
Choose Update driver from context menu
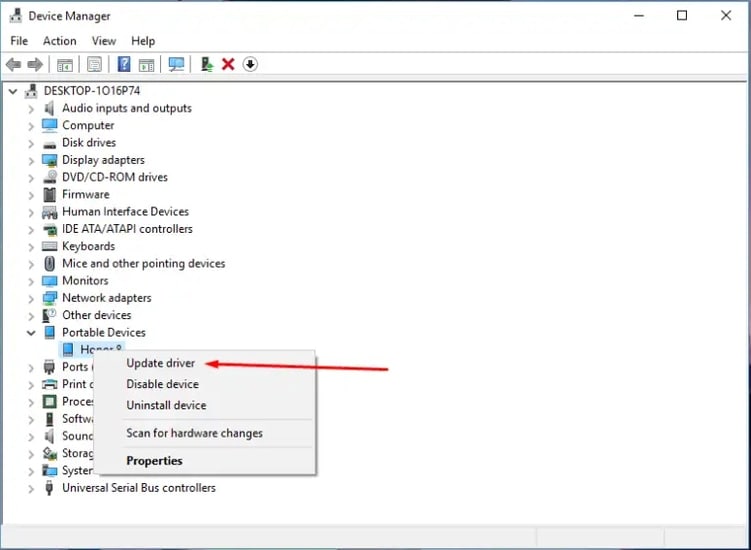[160, 363]
